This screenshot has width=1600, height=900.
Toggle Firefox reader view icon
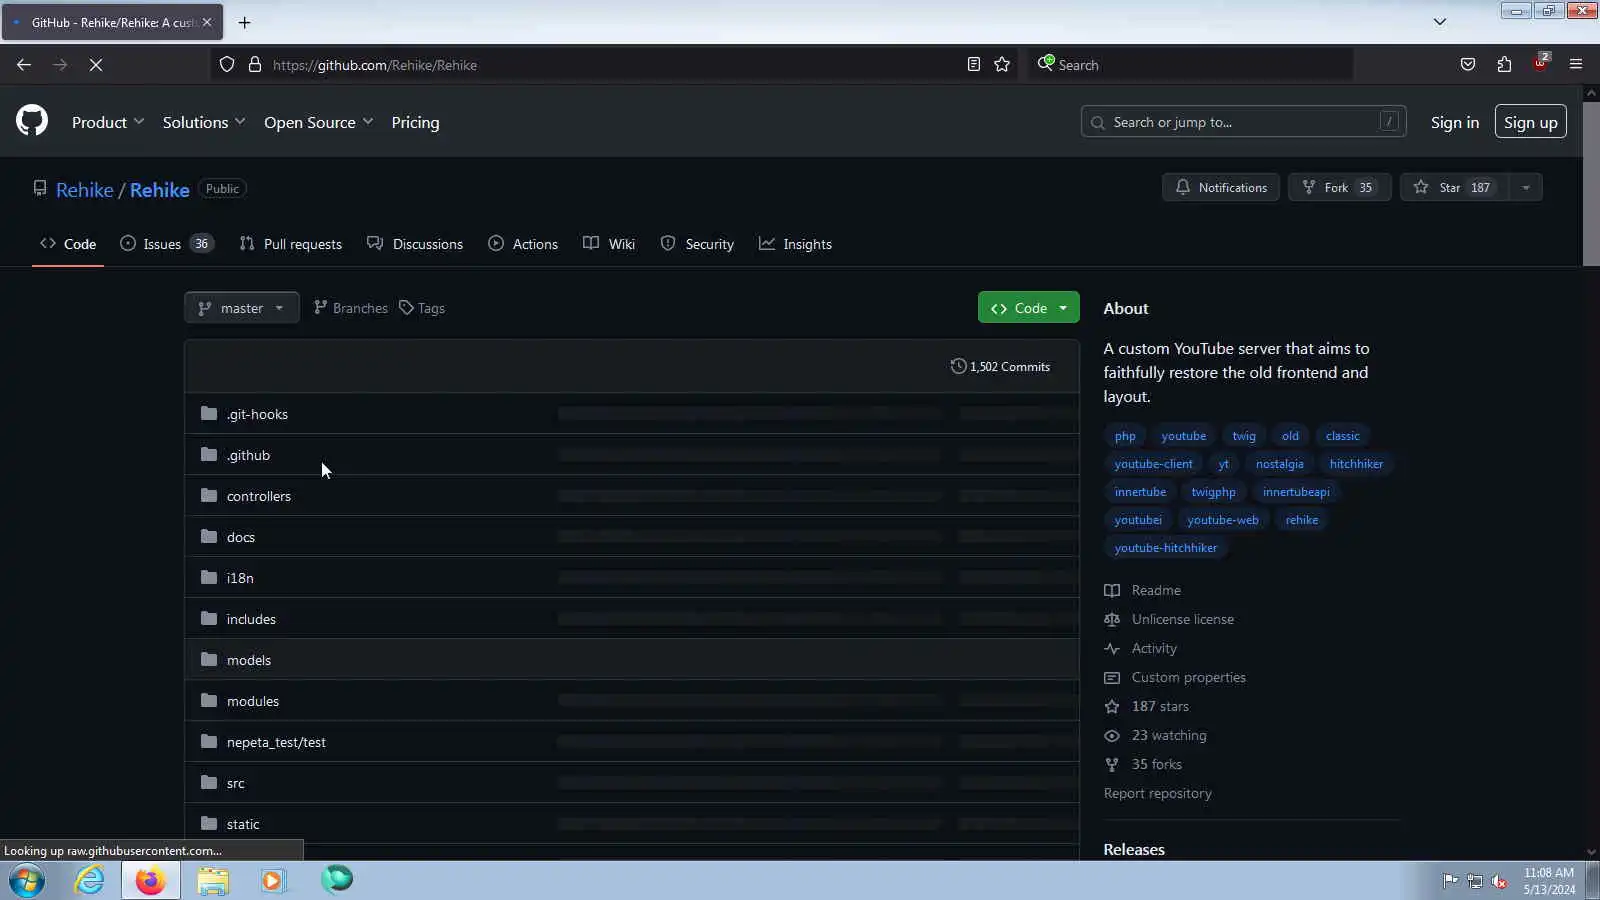pyautogui.click(x=973, y=65)
